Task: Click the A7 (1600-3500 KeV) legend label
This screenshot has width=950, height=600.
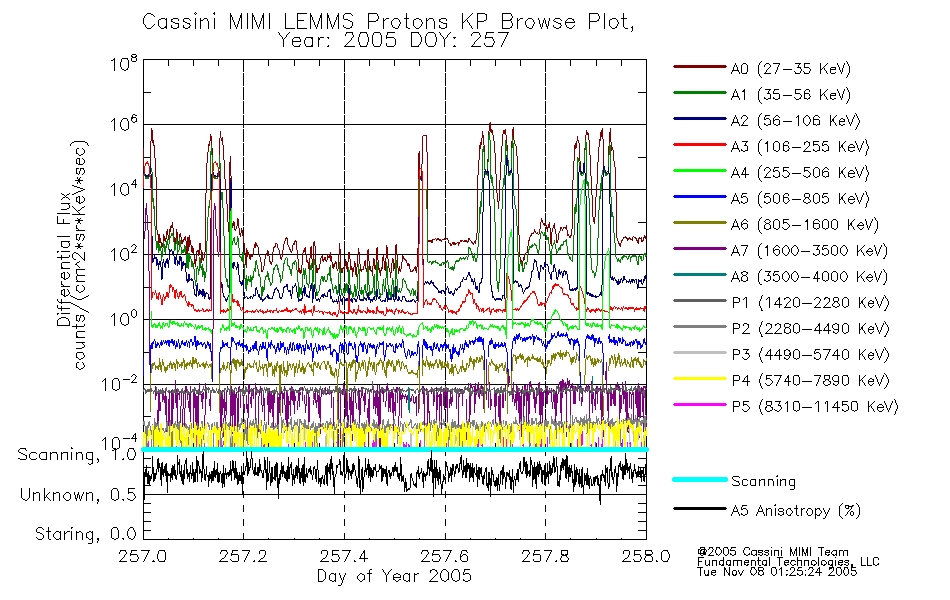Action: tap(809, 251)
